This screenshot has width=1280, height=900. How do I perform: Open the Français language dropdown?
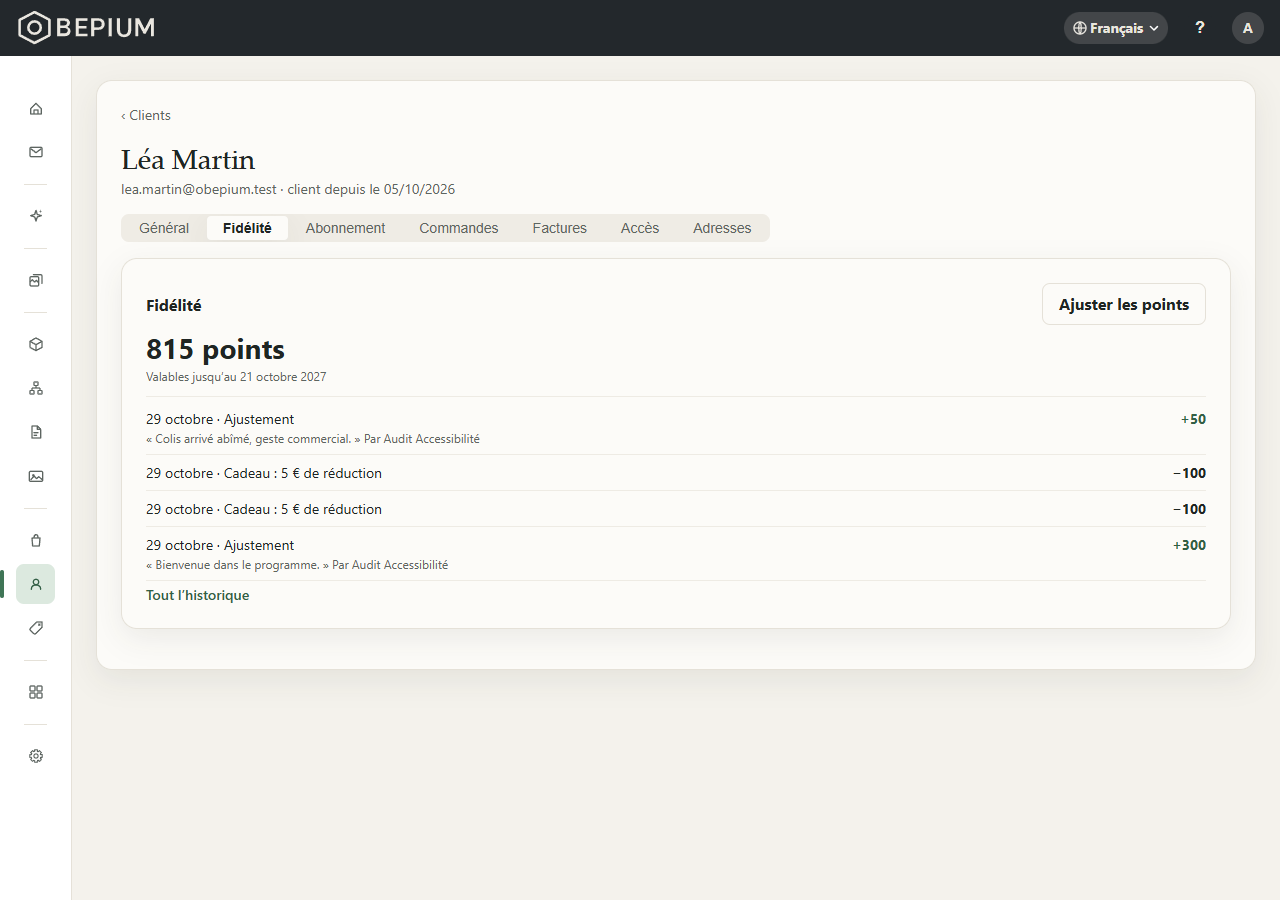click(x=1116, y=28)
